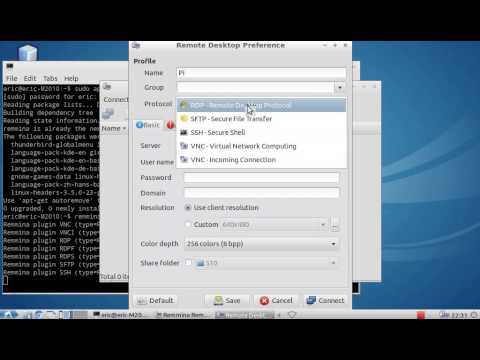Screen dimensions: 480x360
Task: Open the Custom resolution dropdown
Action: pos(274,225)
